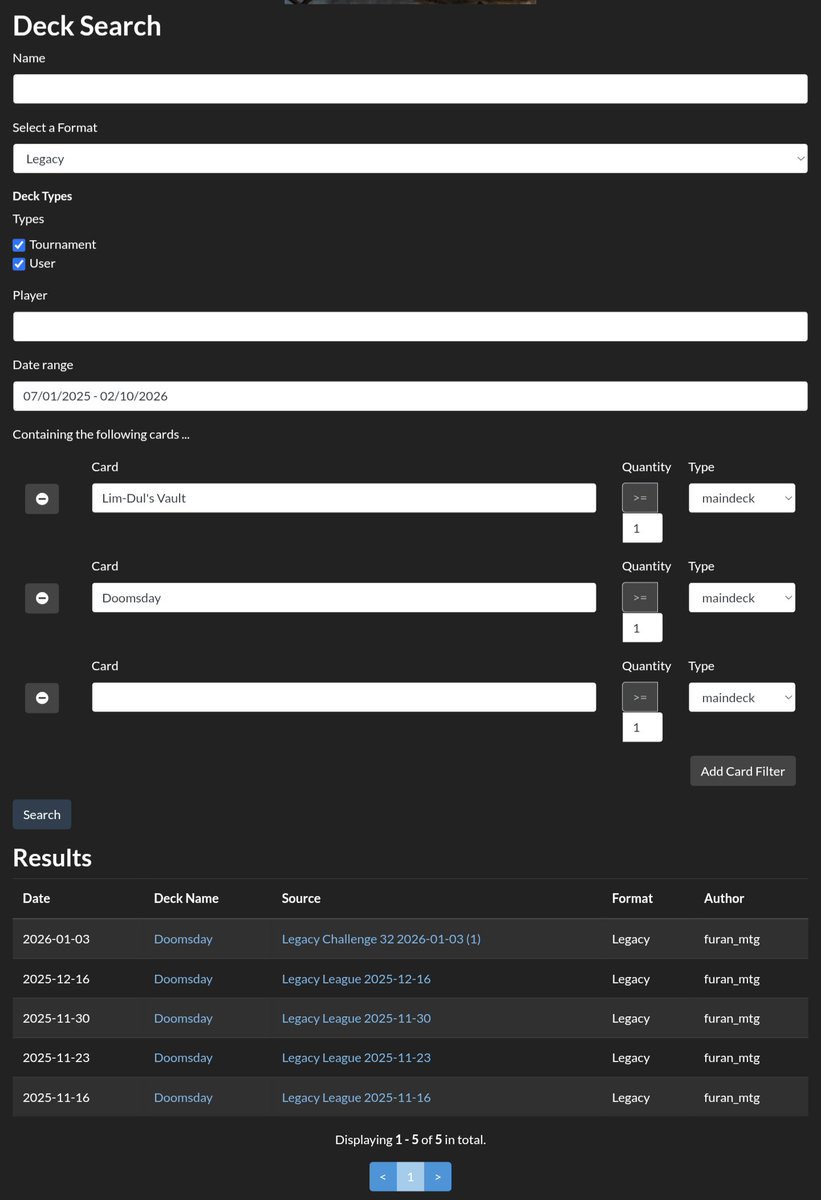Edit quantity value for Lim-Dul's Vault

pyautogui.click(x=642, y=528)
